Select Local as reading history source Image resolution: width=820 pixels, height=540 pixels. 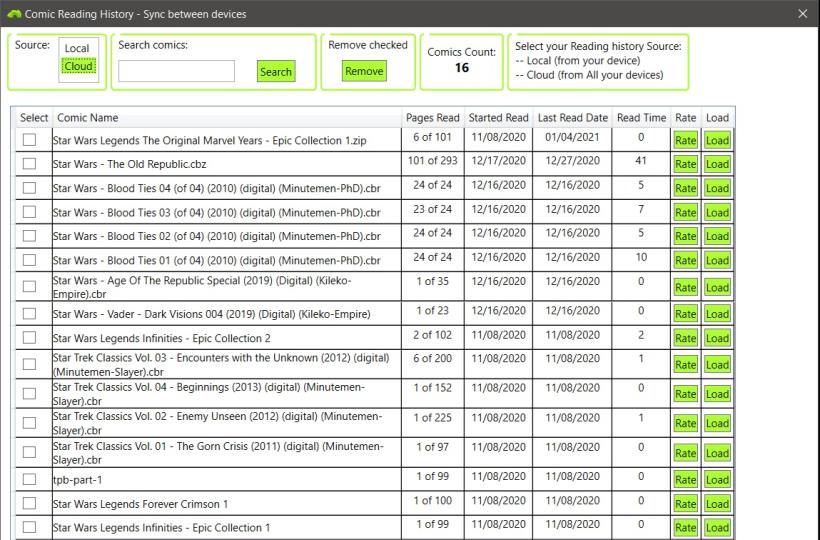pos(77,48)
